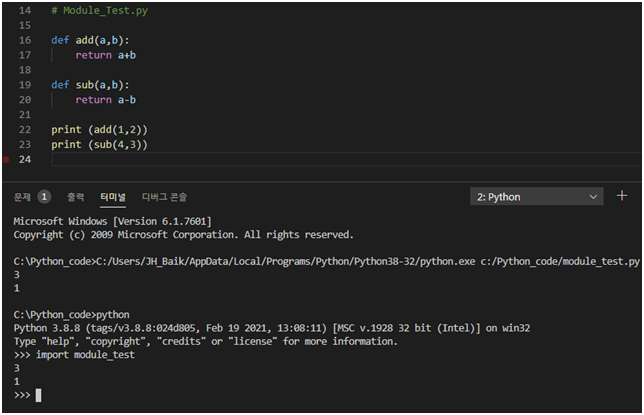Click 'return a-b' on line 20
Image resolution: width=644 pixels, height=415 pixels.
point(106,100)
